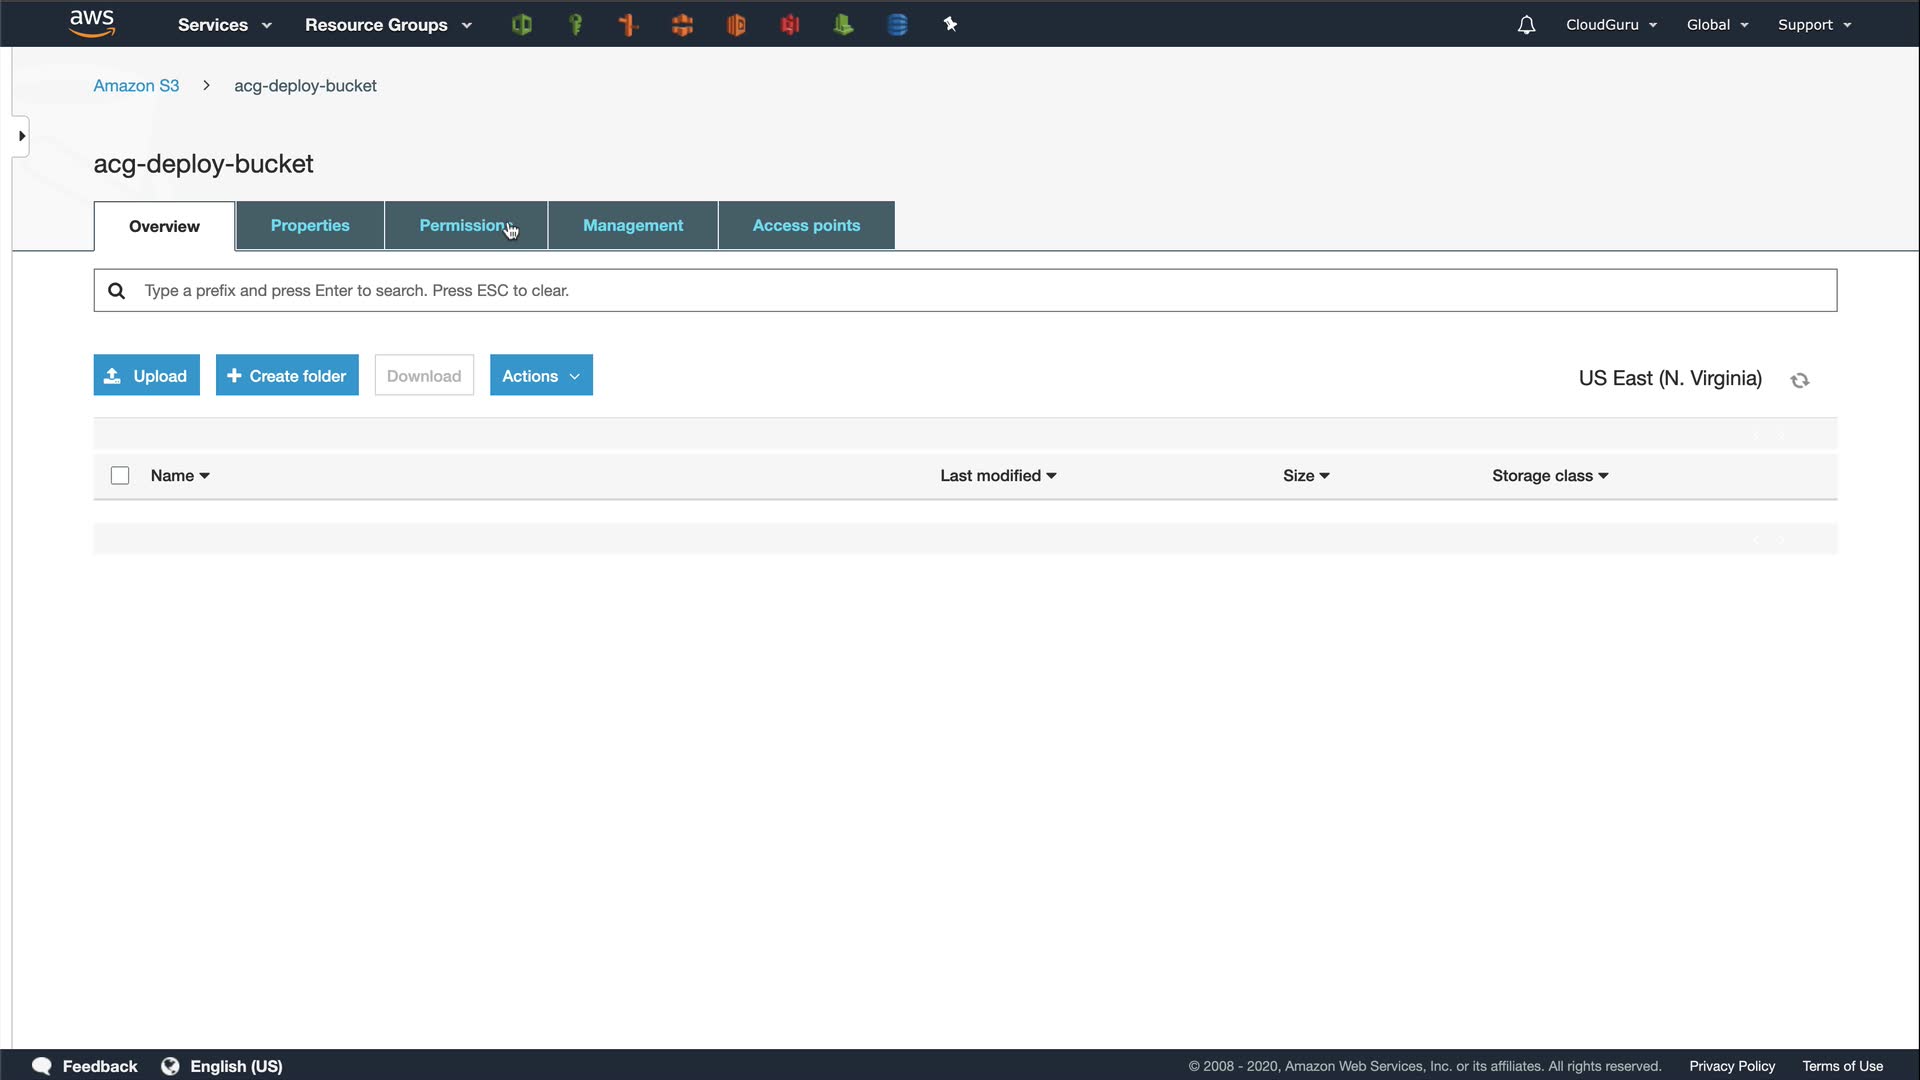Click the white pushpin icon in navbar
This screenshot has width=1920, height=1080.
[x=950, y=25]
